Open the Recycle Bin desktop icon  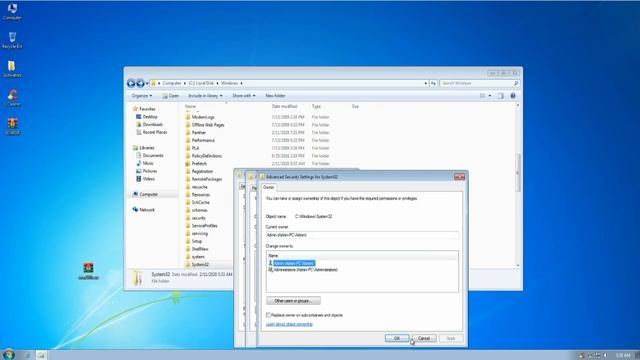point(12,40)
